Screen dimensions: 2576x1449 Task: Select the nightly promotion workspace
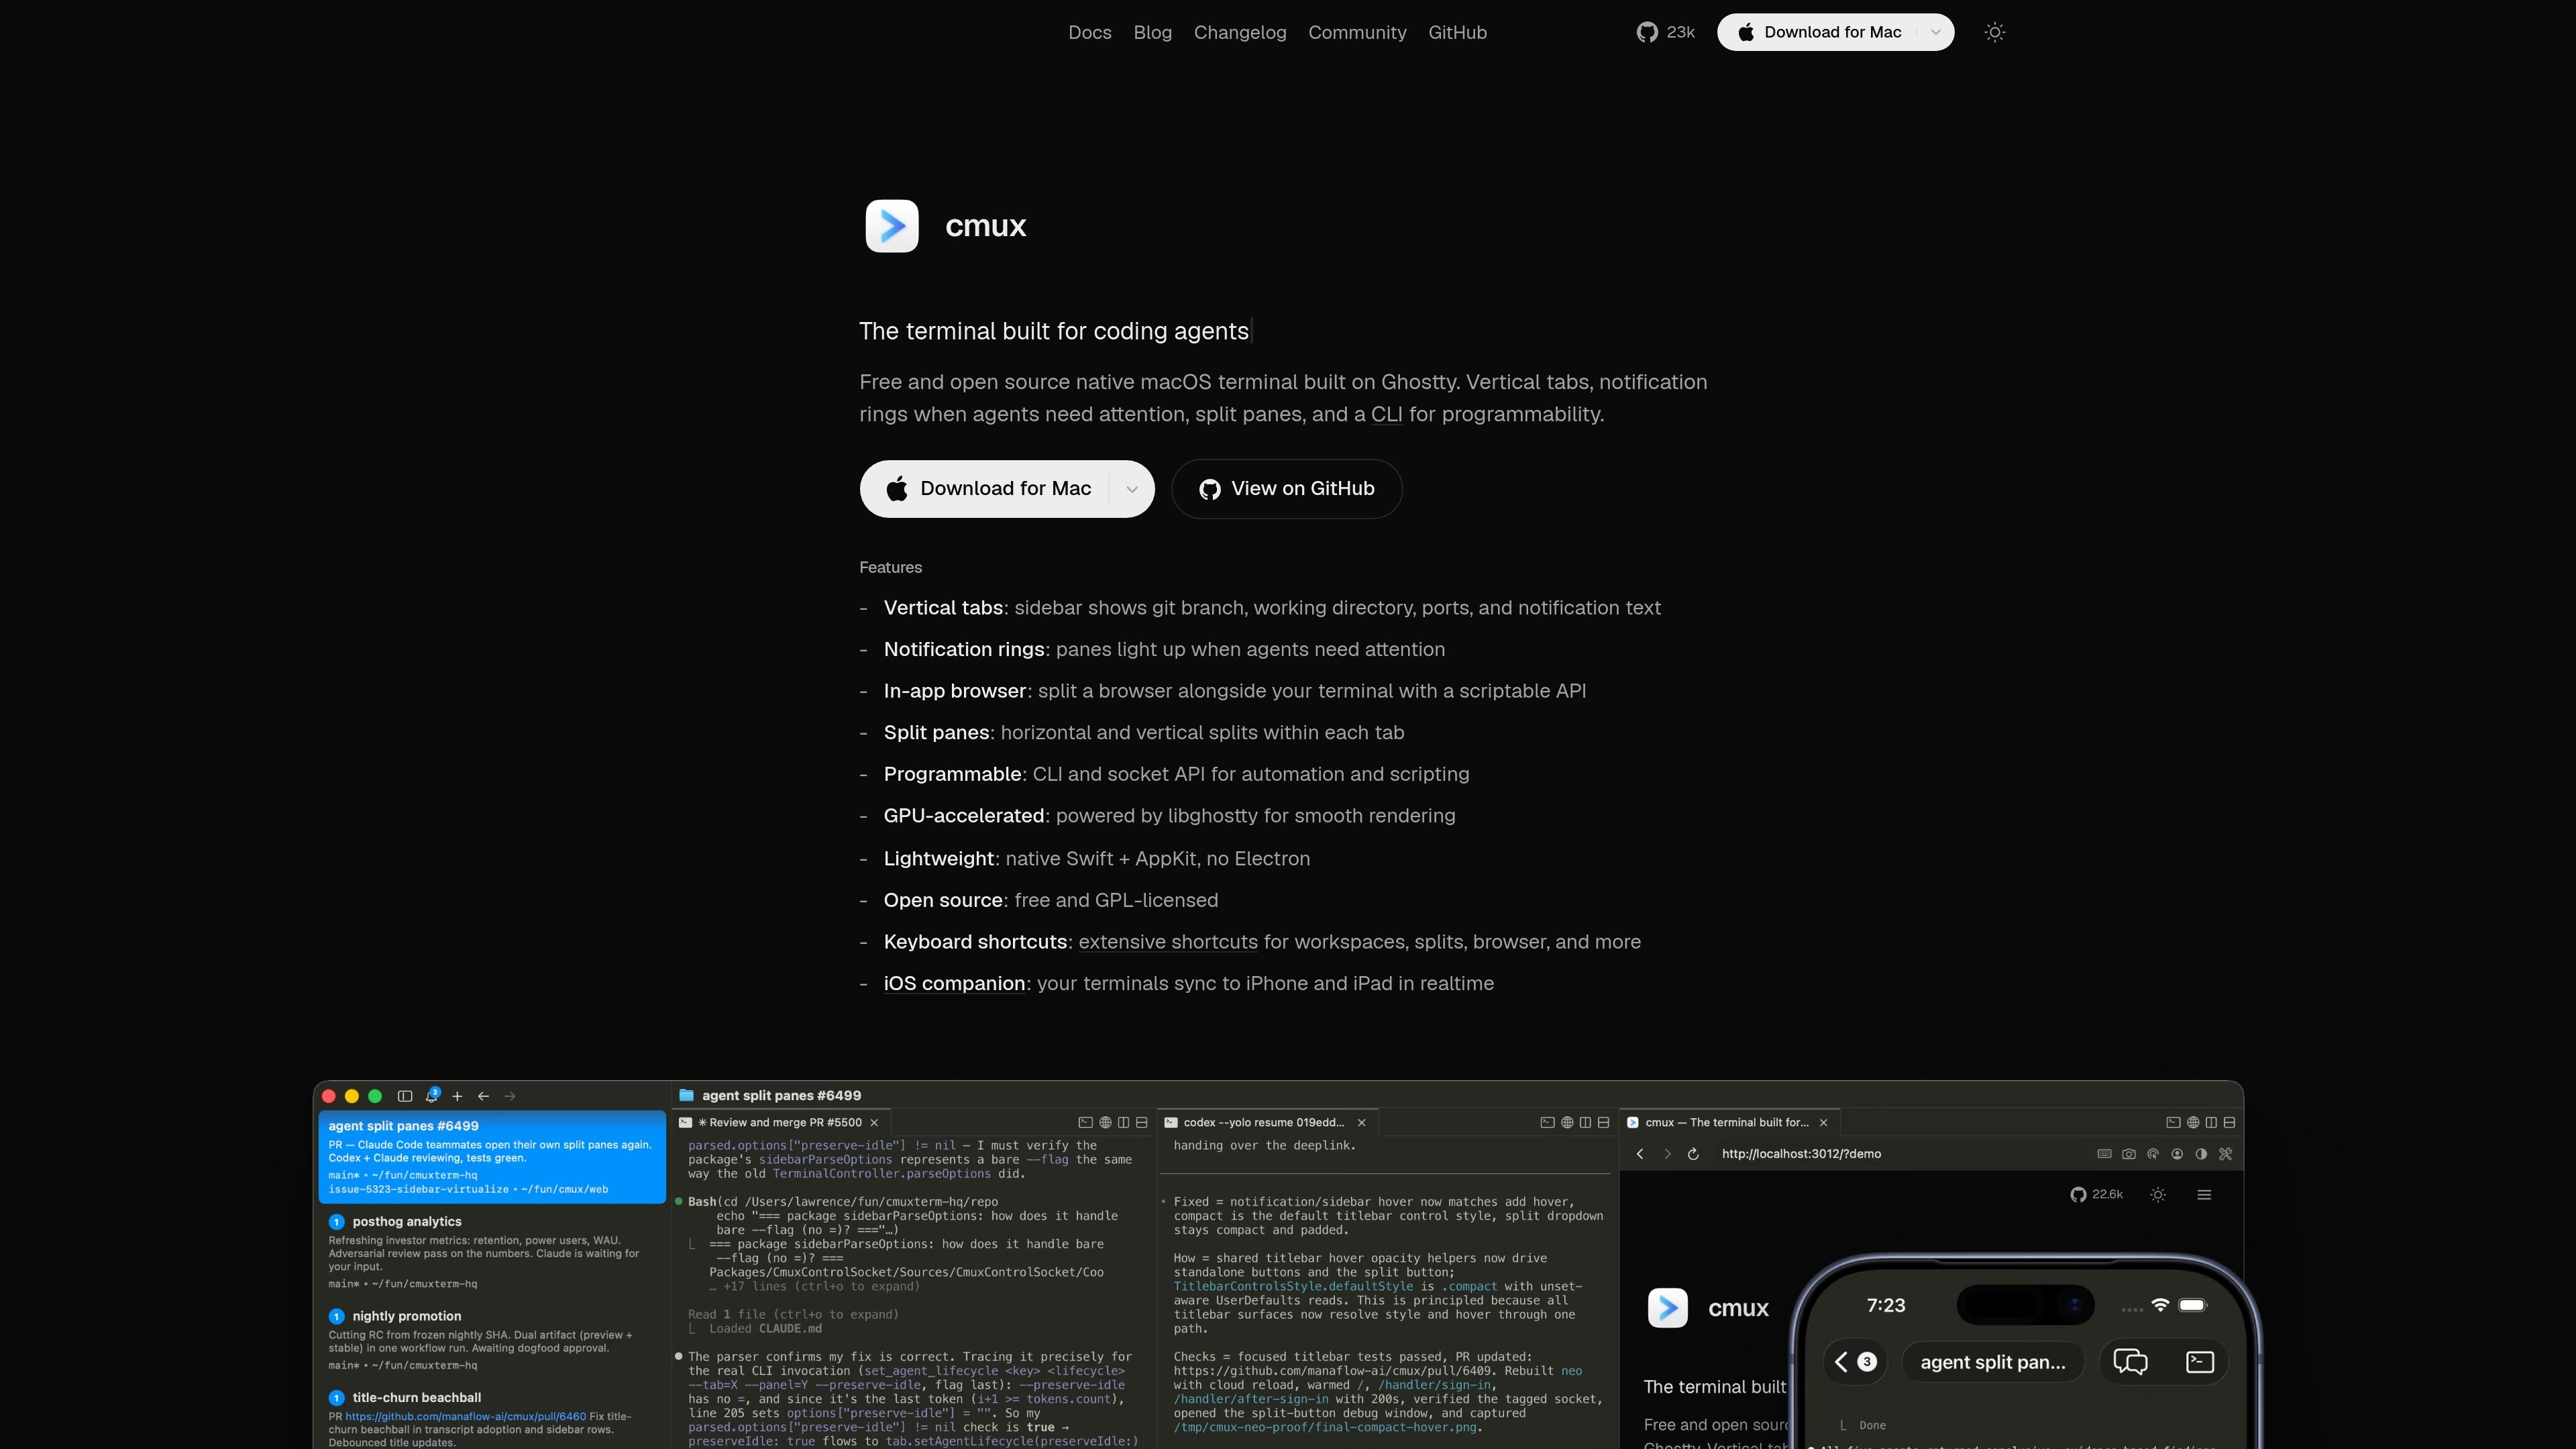(492, 1340)
